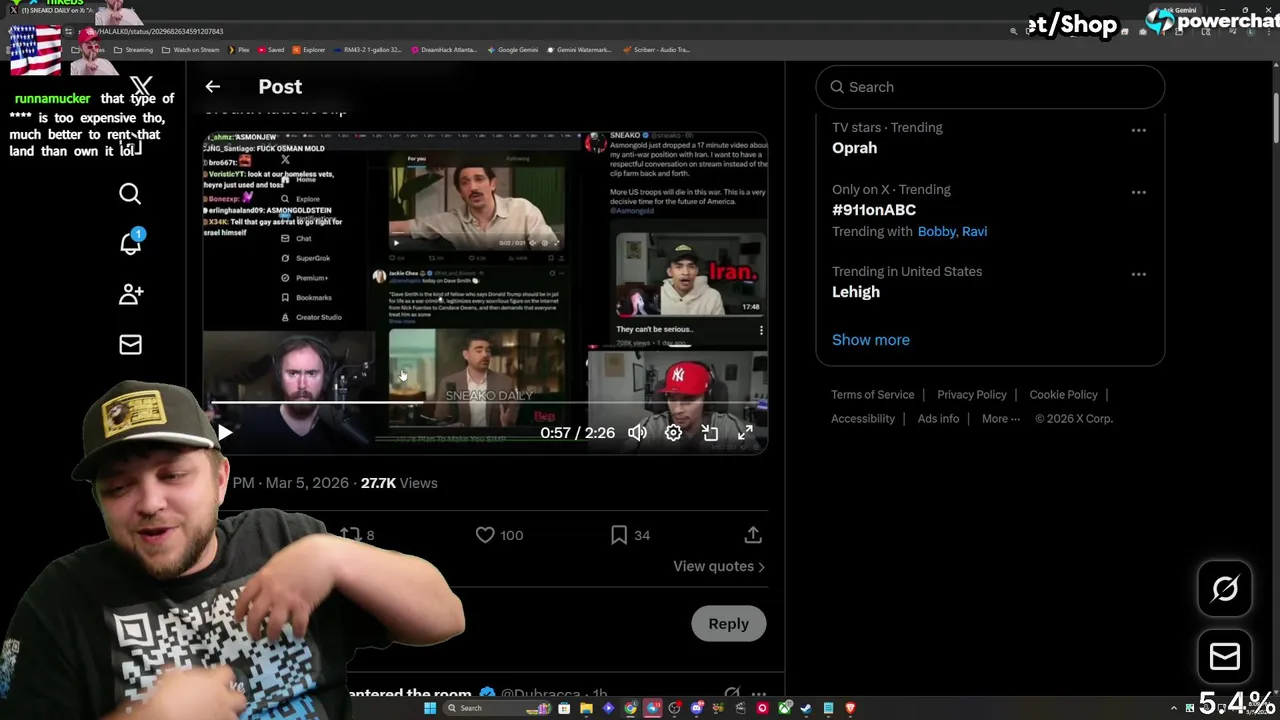Seek in the video progress bar
This screenshot has width=1280, height=720.
click(x=485, y=403)
